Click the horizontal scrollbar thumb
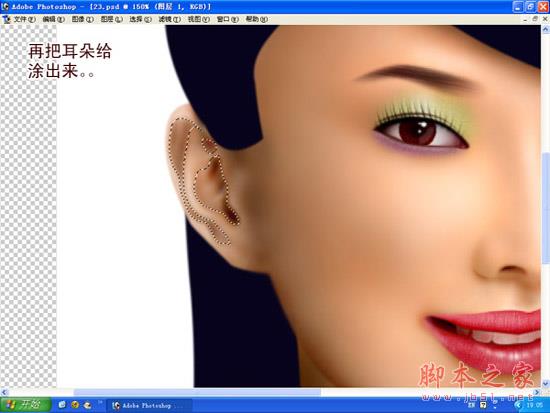This screenshot has width=550, height=413. (197, 392)
